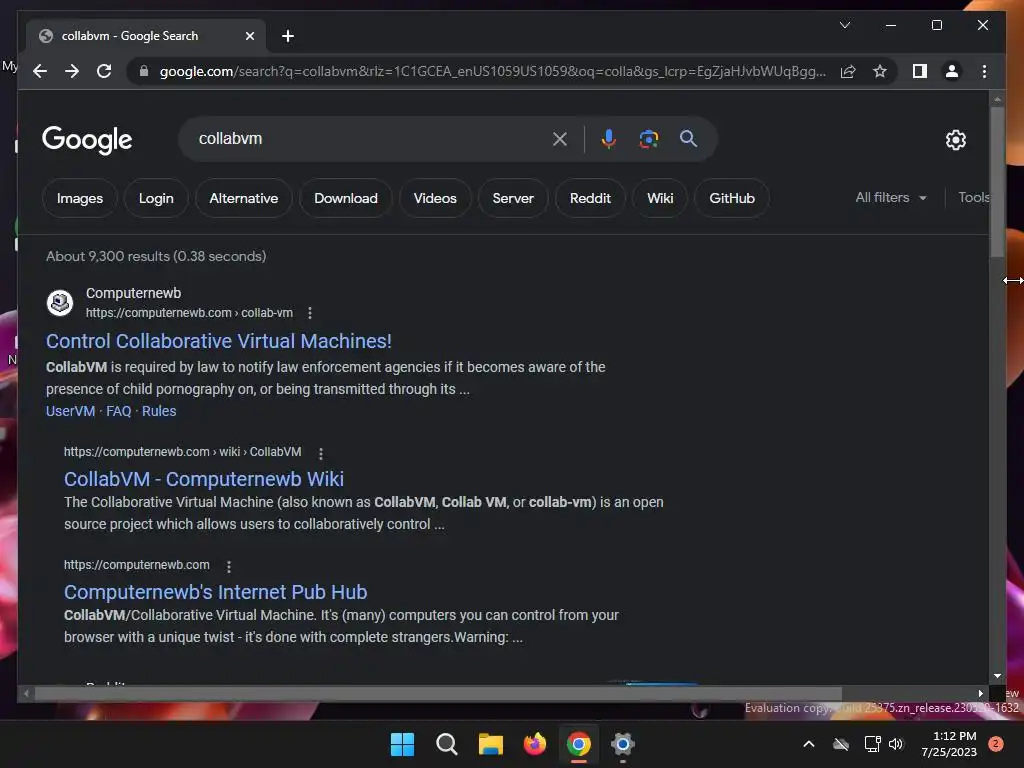Click the horizontal scrollbar left arrow
The image size is (1024, 768).
(x=26, y=694)
